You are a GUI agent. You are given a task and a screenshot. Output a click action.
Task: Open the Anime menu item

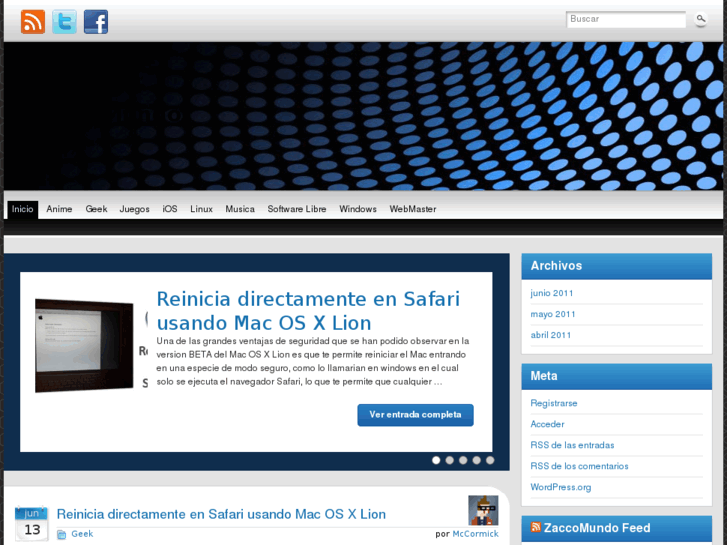coord(59,209)
